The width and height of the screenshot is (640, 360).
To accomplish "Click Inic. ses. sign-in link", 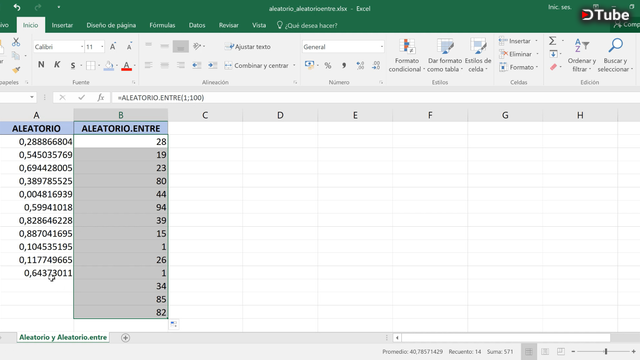I will tap(560, 7).
